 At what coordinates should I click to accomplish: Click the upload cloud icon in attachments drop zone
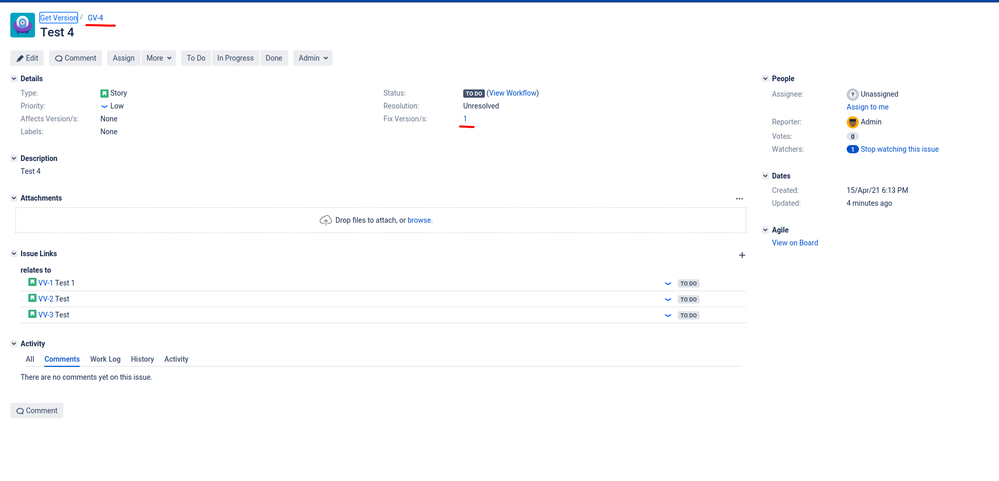(326, 220)
